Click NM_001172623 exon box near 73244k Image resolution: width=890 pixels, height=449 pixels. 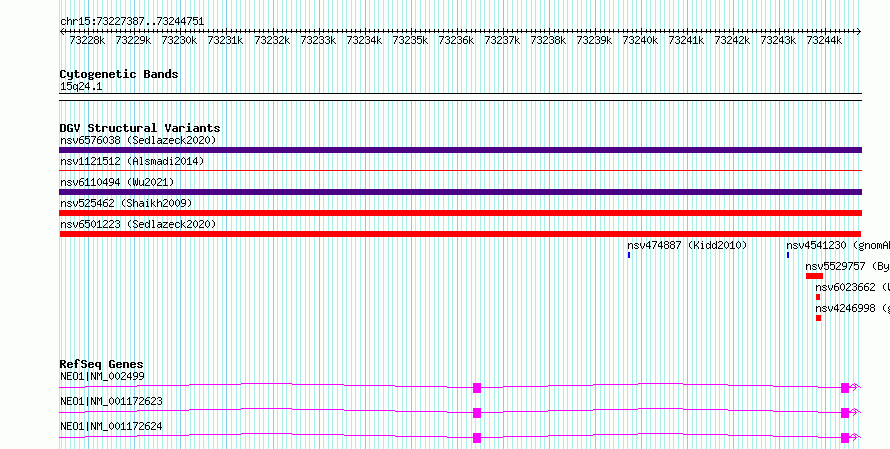point(845,413)
